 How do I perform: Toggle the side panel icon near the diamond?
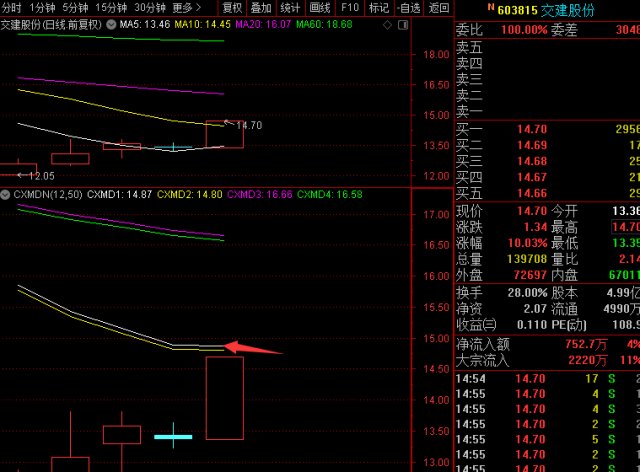tap(403, 25)
